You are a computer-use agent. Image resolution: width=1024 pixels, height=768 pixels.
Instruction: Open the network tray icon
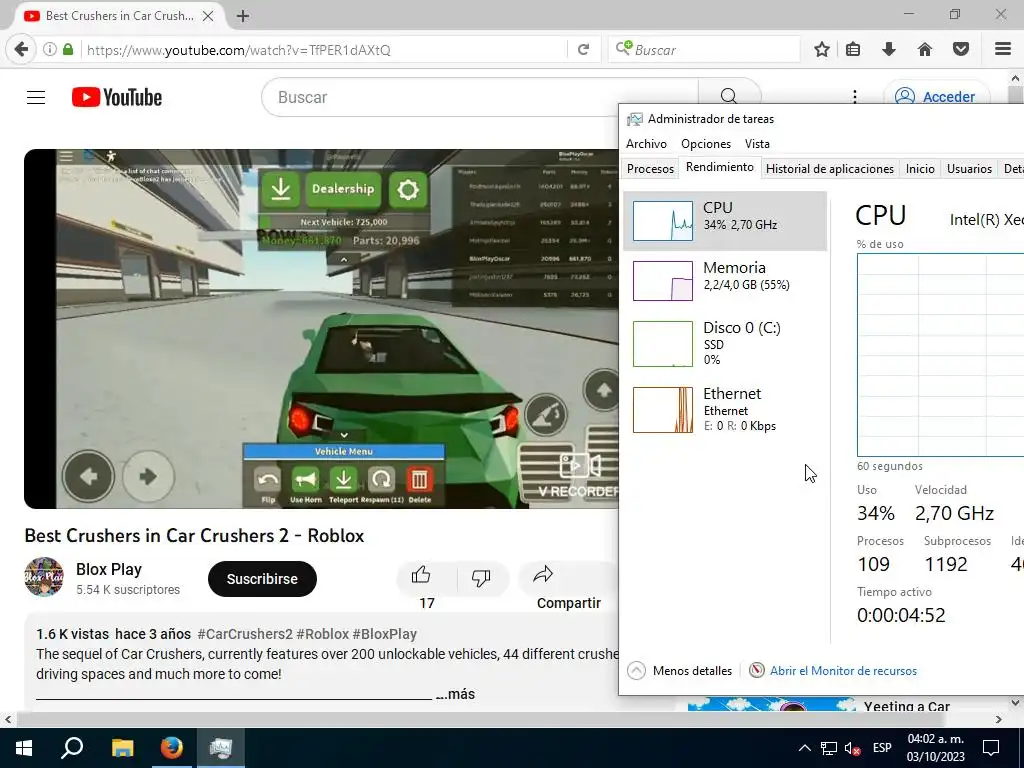pyautogui.click(x=829, y=748)
